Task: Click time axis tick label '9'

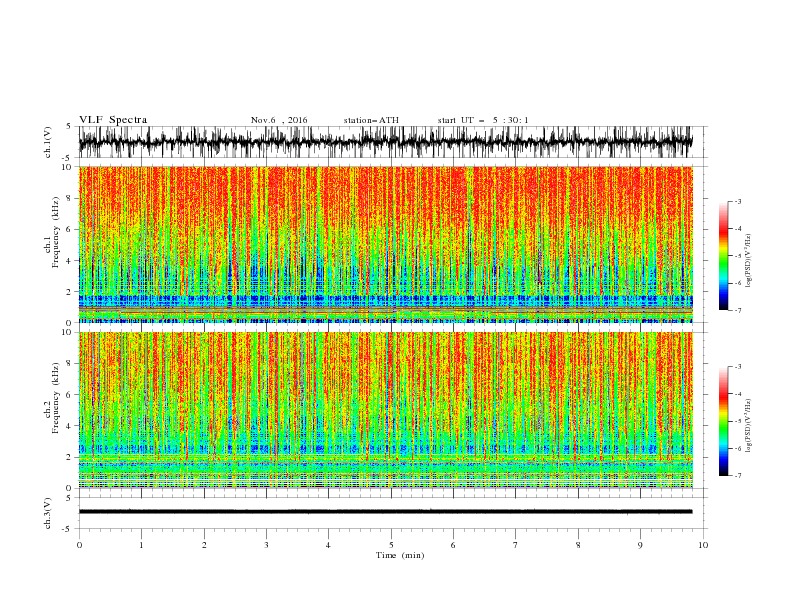Action: (x=640, y=545)
